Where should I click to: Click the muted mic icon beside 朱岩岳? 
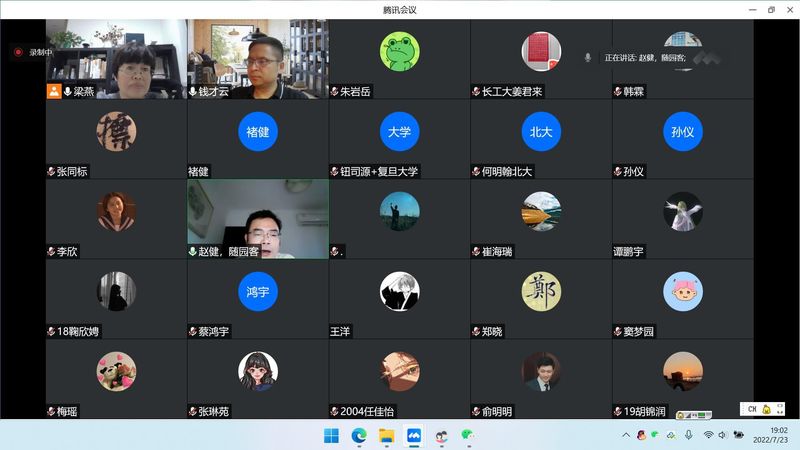[x=335, y=91]
